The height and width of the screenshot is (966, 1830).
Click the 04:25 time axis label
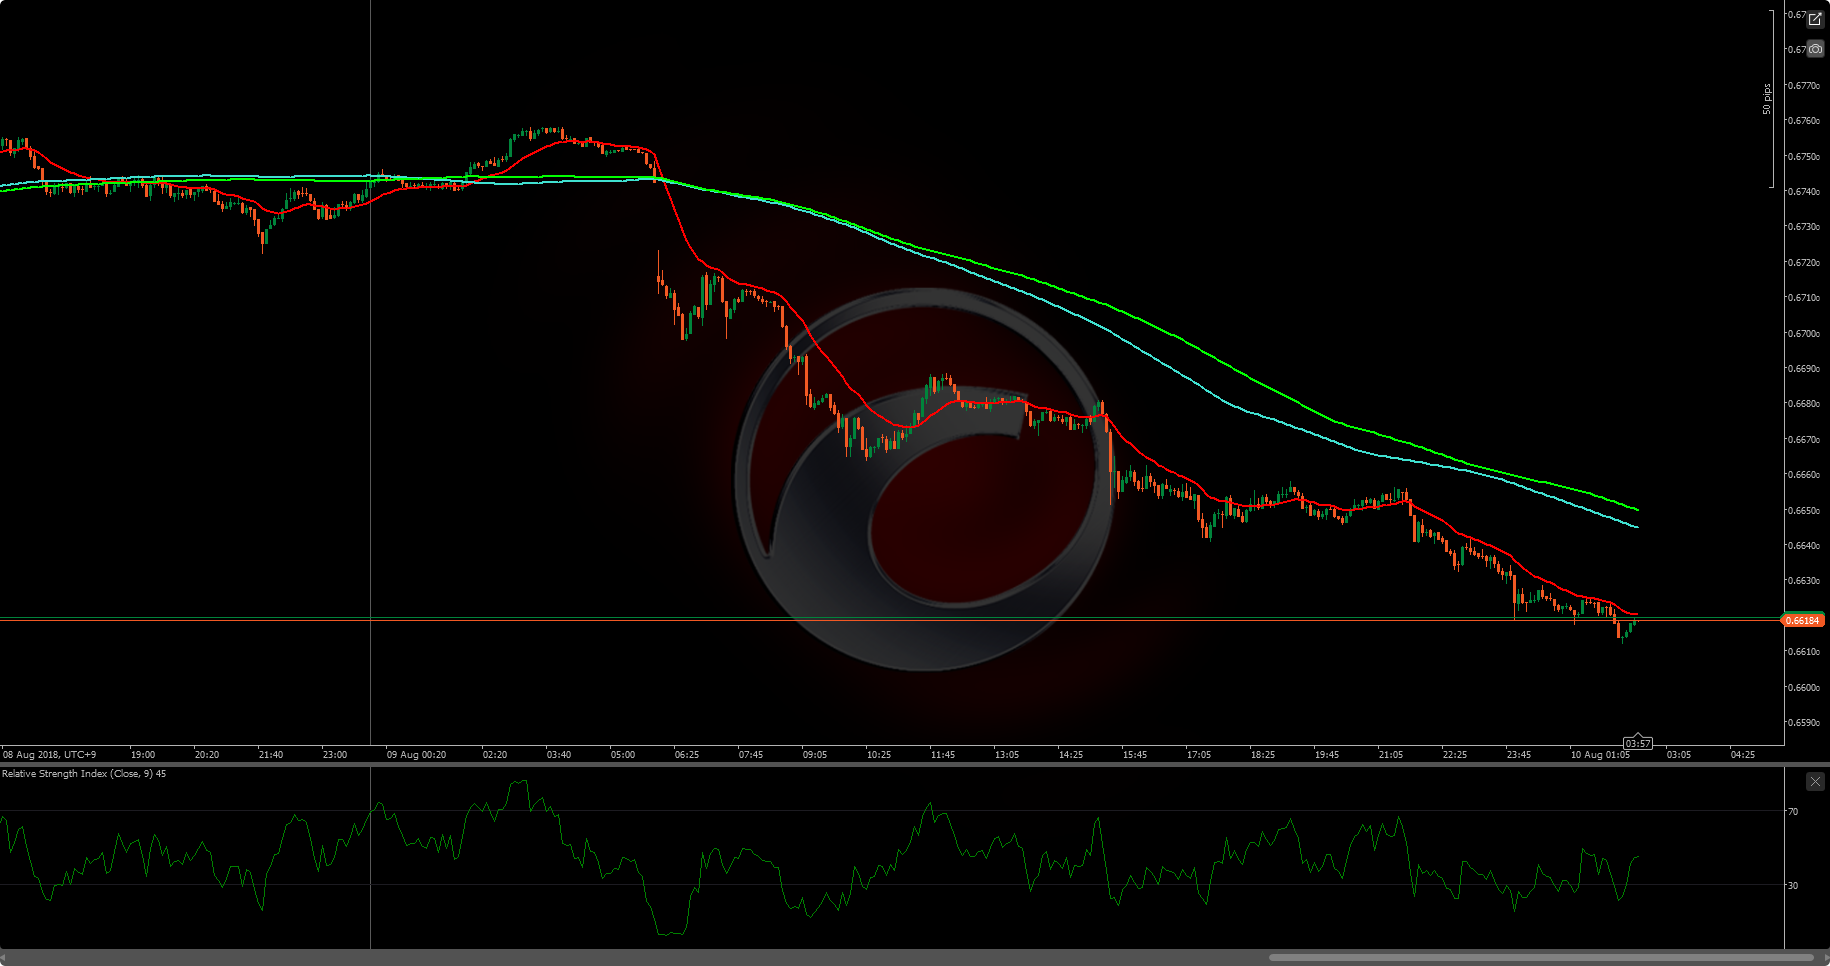click(1743, 755)
